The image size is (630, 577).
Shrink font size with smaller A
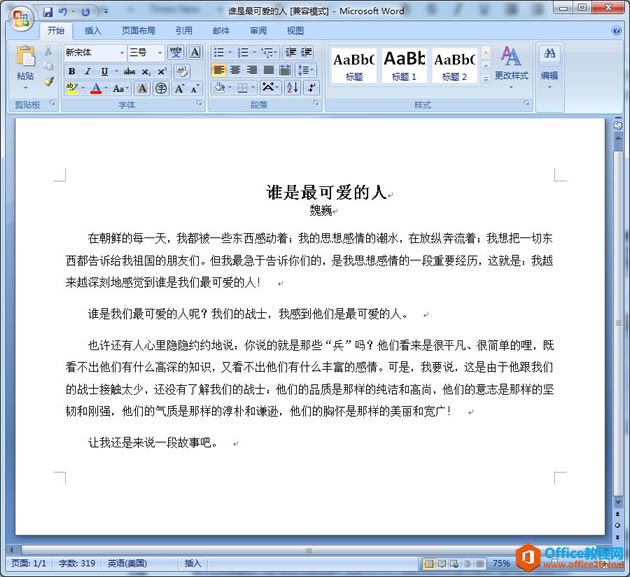click(195, 88)
